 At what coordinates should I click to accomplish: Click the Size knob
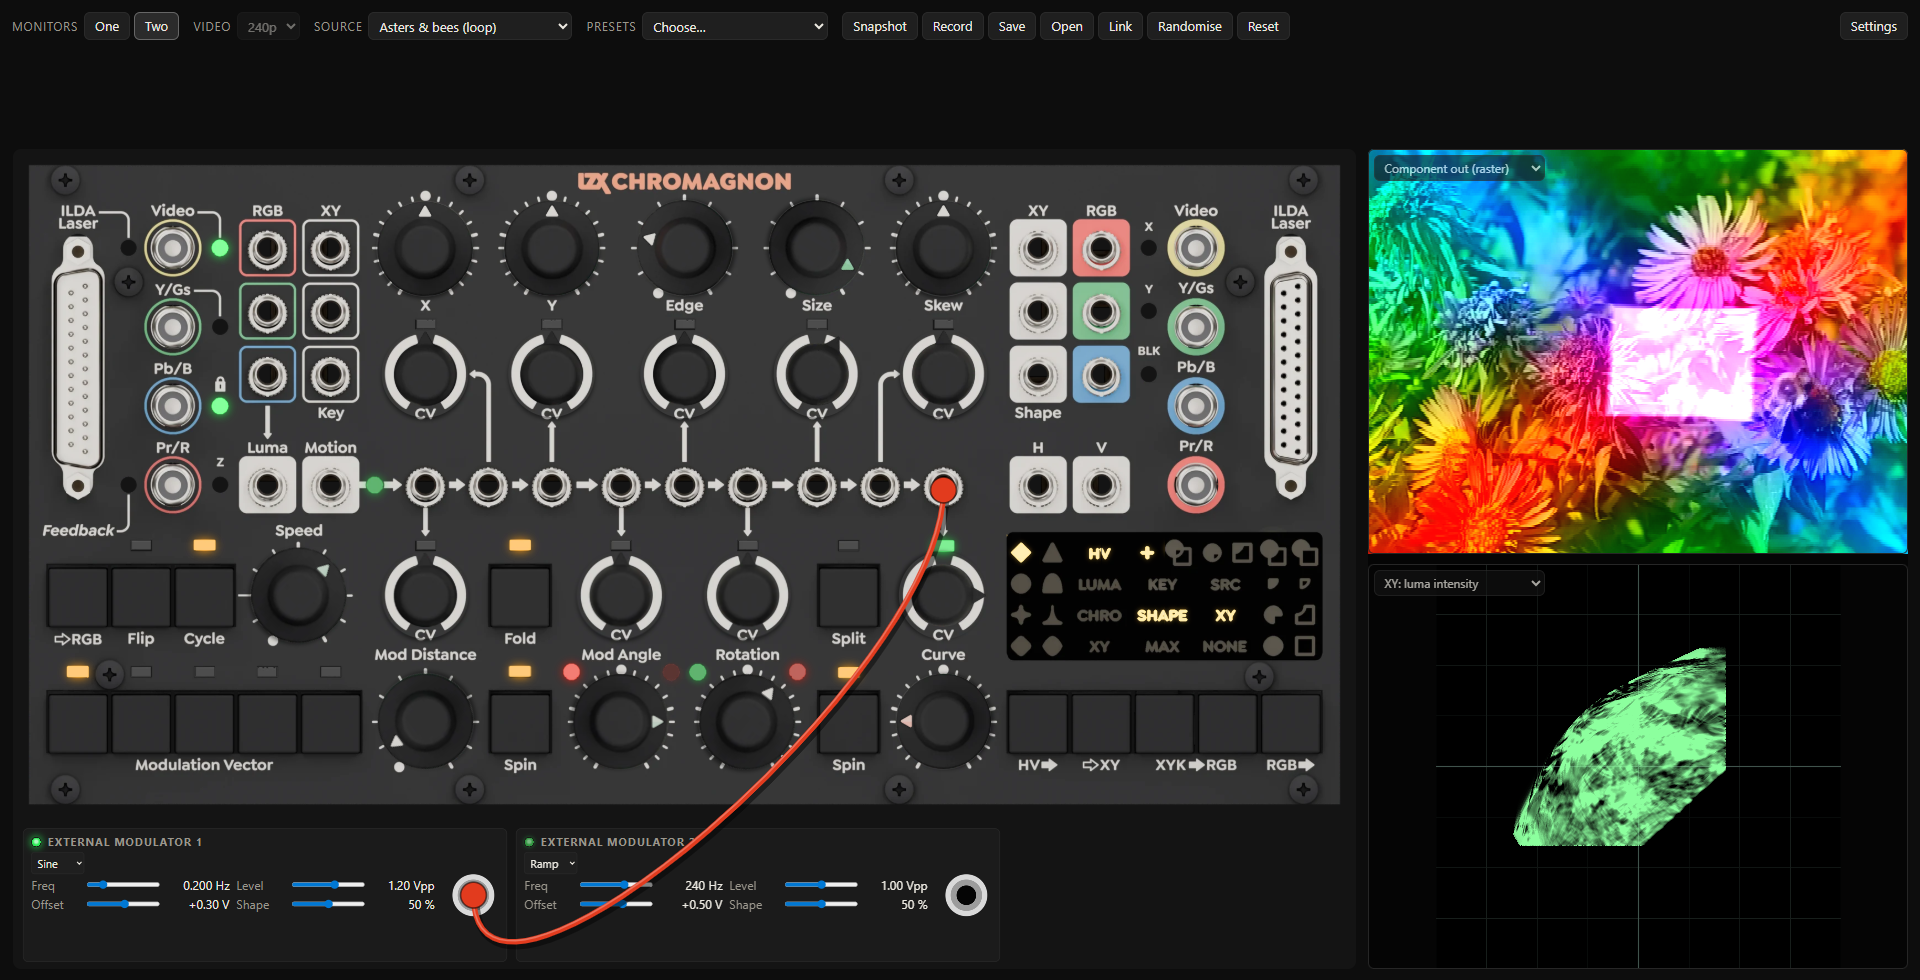817,248
